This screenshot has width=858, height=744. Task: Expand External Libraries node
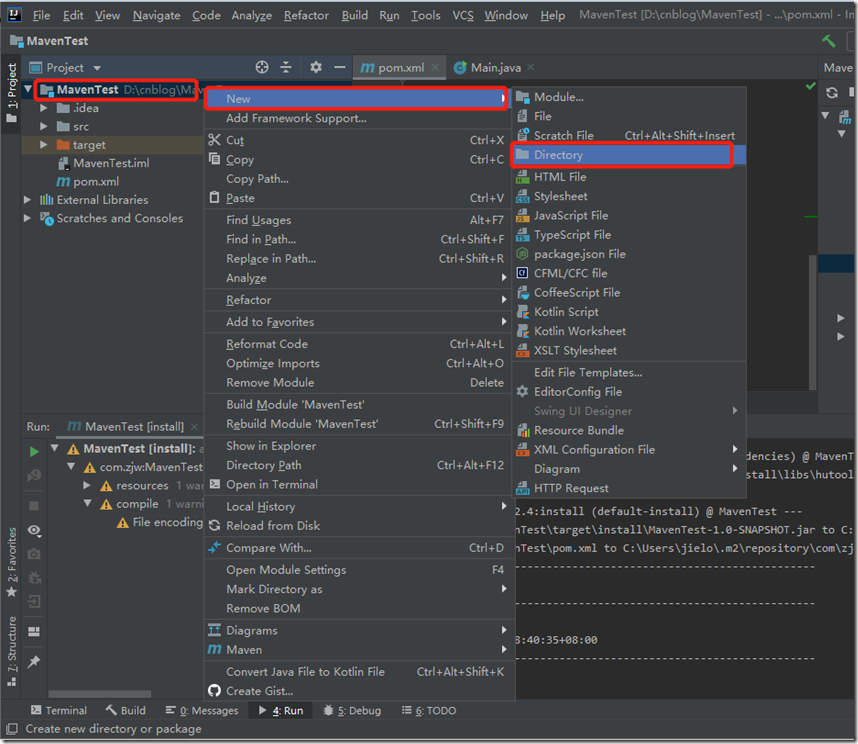(27, 200)
